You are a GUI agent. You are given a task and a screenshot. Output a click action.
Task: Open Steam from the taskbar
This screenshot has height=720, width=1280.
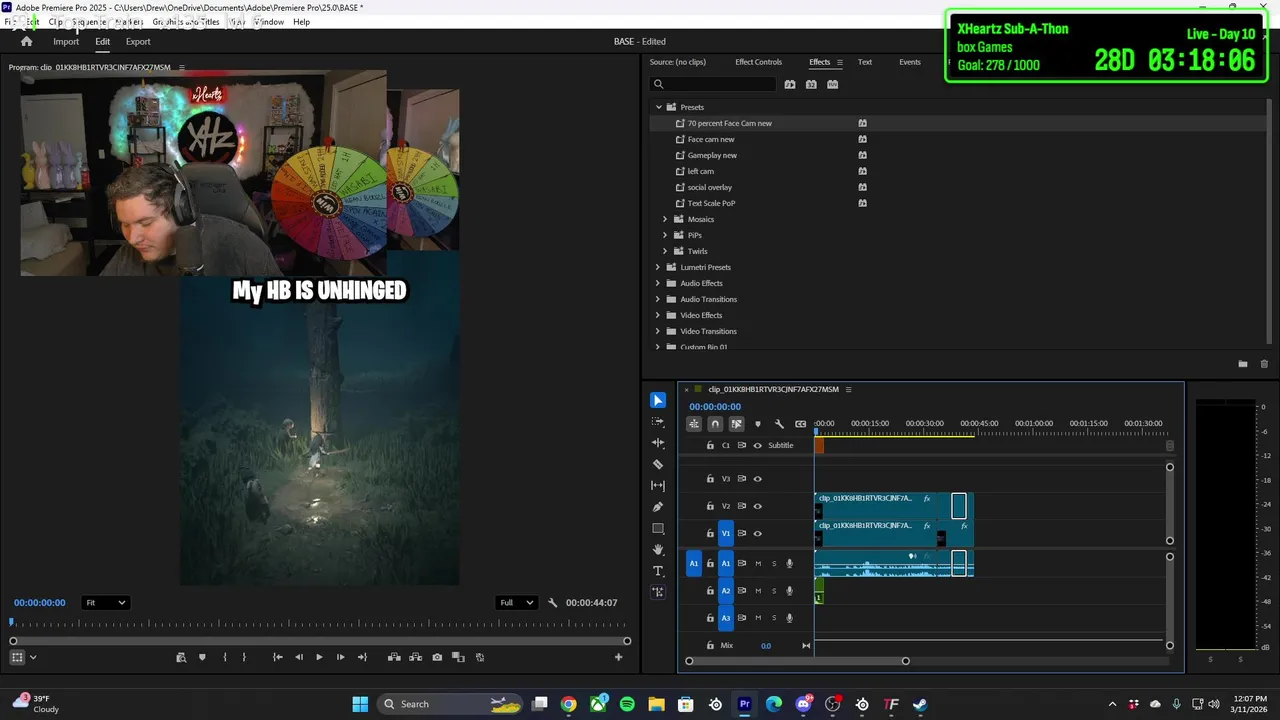coord(920,704)
